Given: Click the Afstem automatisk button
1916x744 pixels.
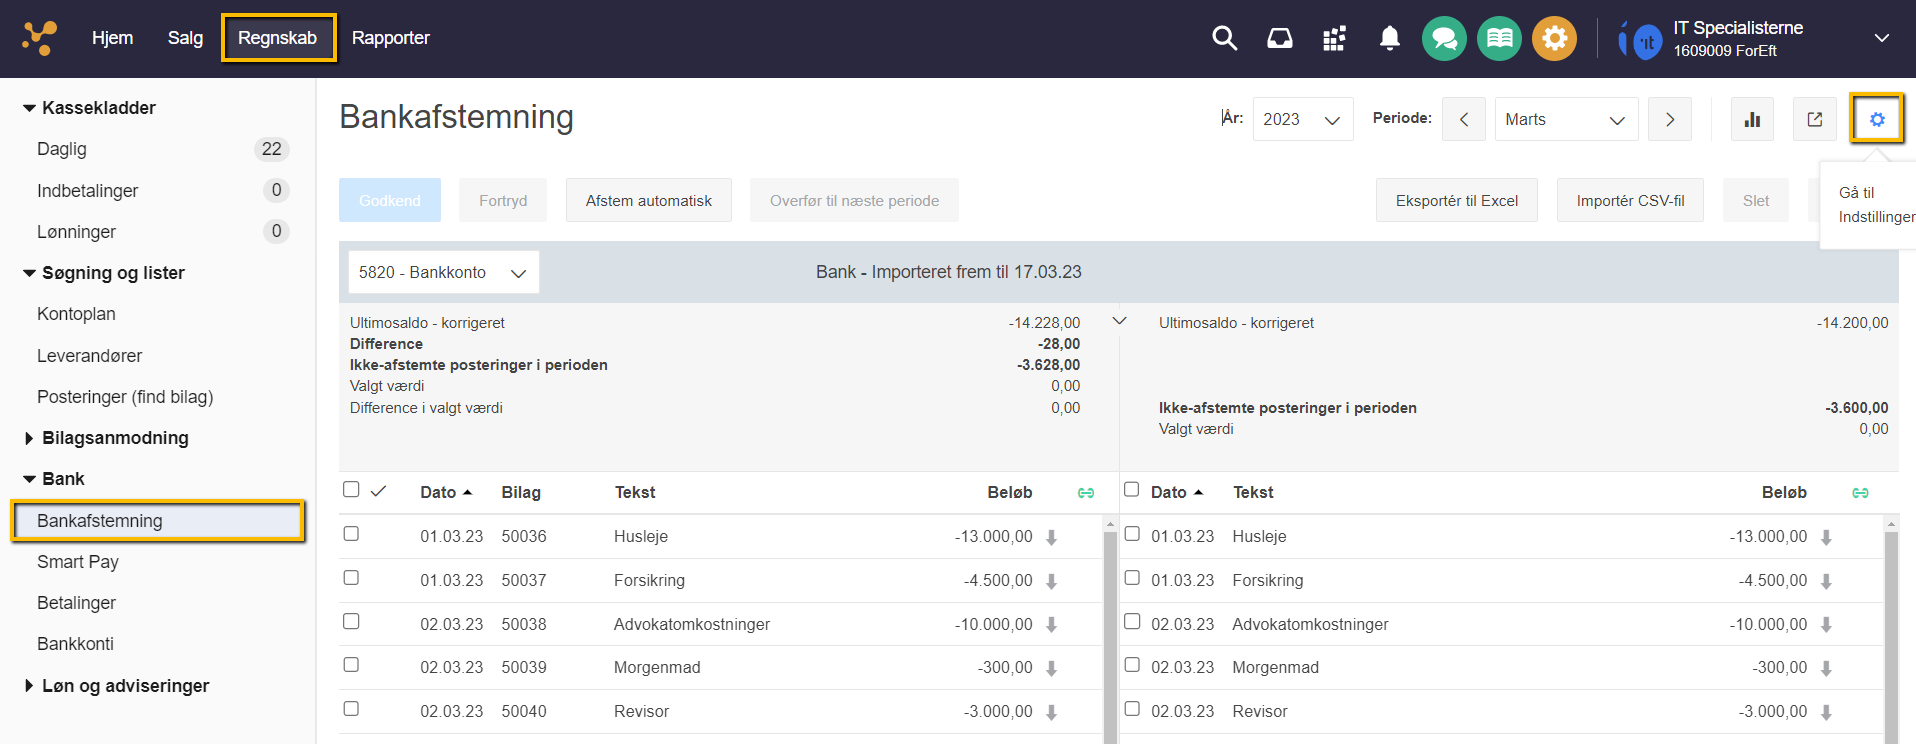Looking at the screenshot, I should [x=648, y=200].
